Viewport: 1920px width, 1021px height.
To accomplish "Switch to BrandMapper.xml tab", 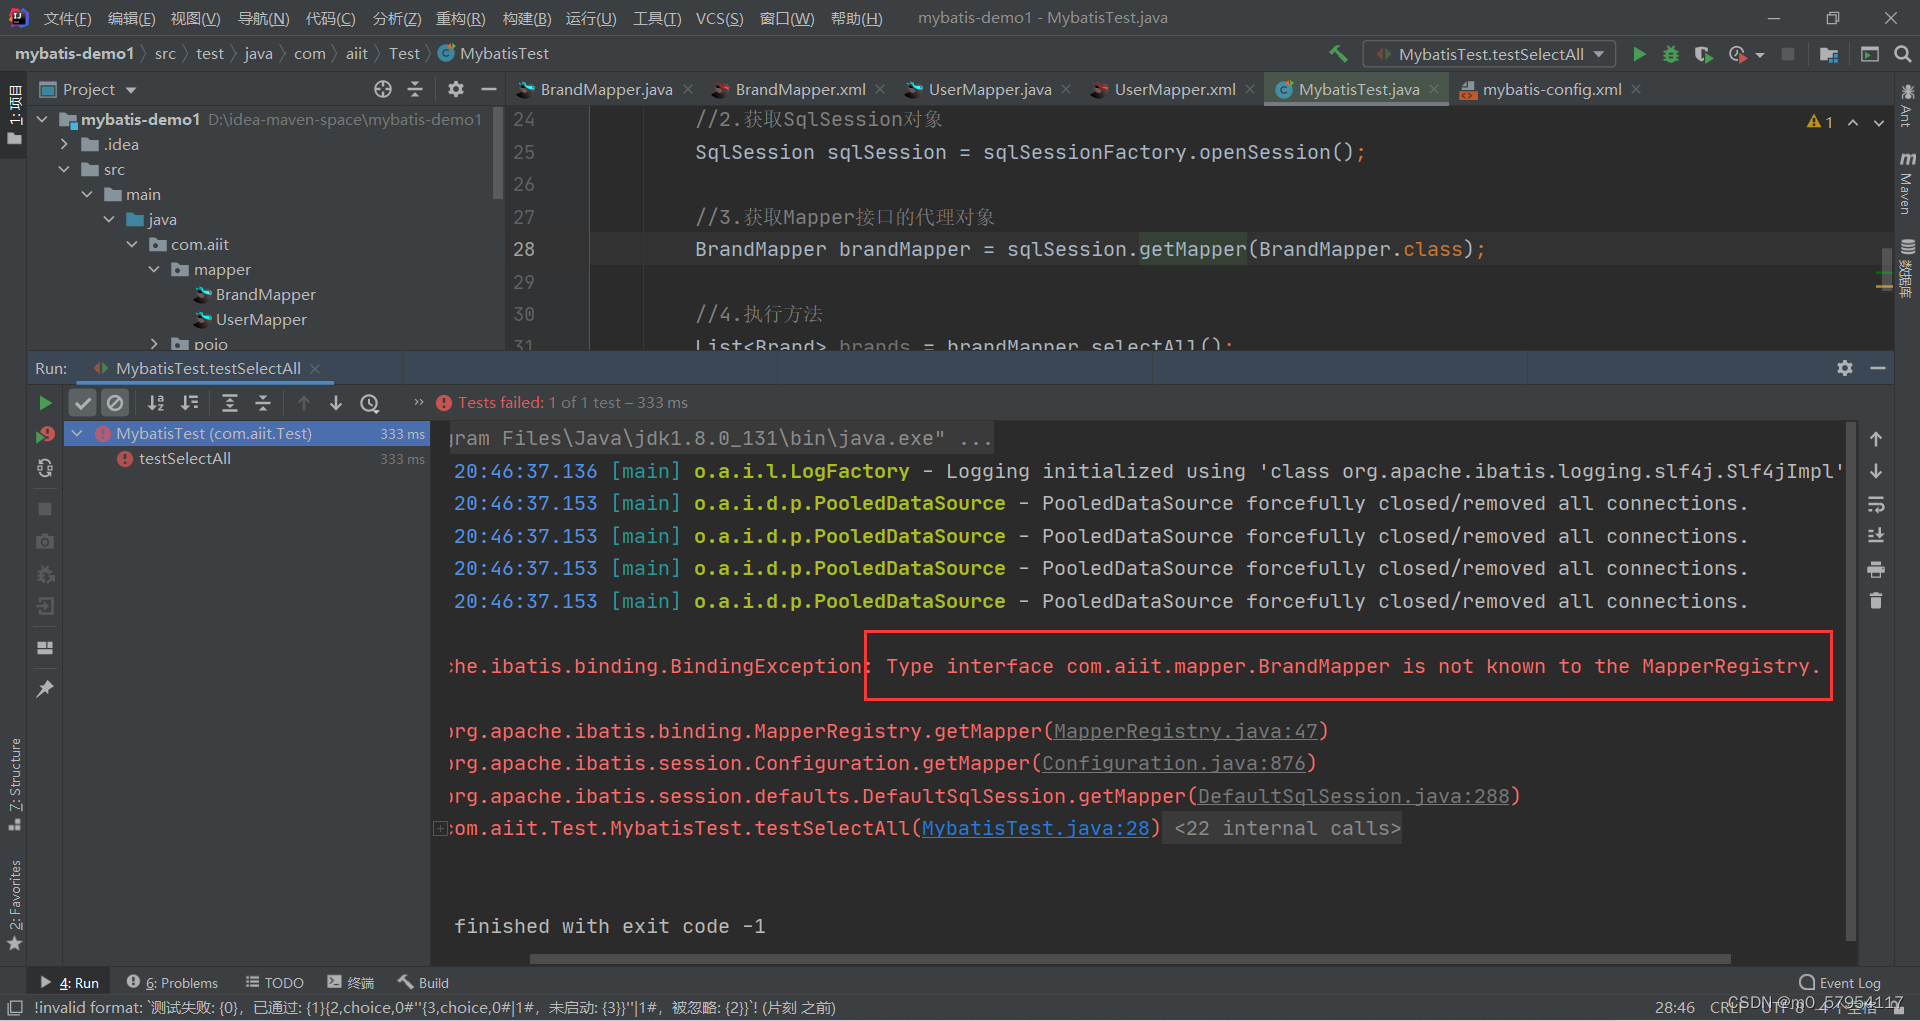I will 799,89.
